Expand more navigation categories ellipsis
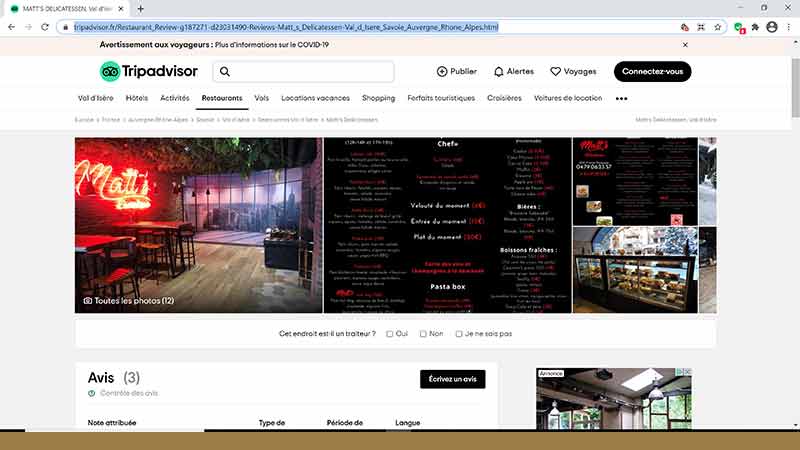 621,98
